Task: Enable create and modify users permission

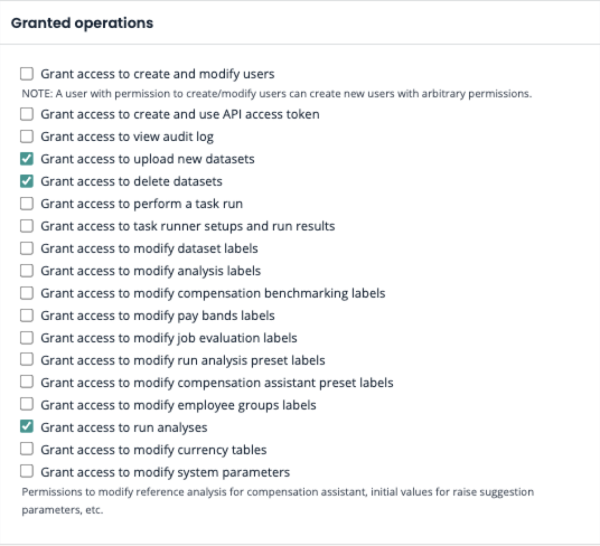Action: [x=27, y=74]
